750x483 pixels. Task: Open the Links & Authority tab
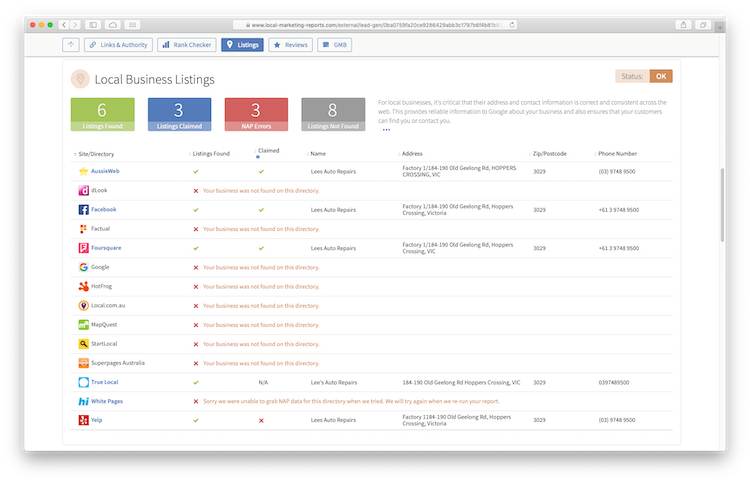pos(119,44)
